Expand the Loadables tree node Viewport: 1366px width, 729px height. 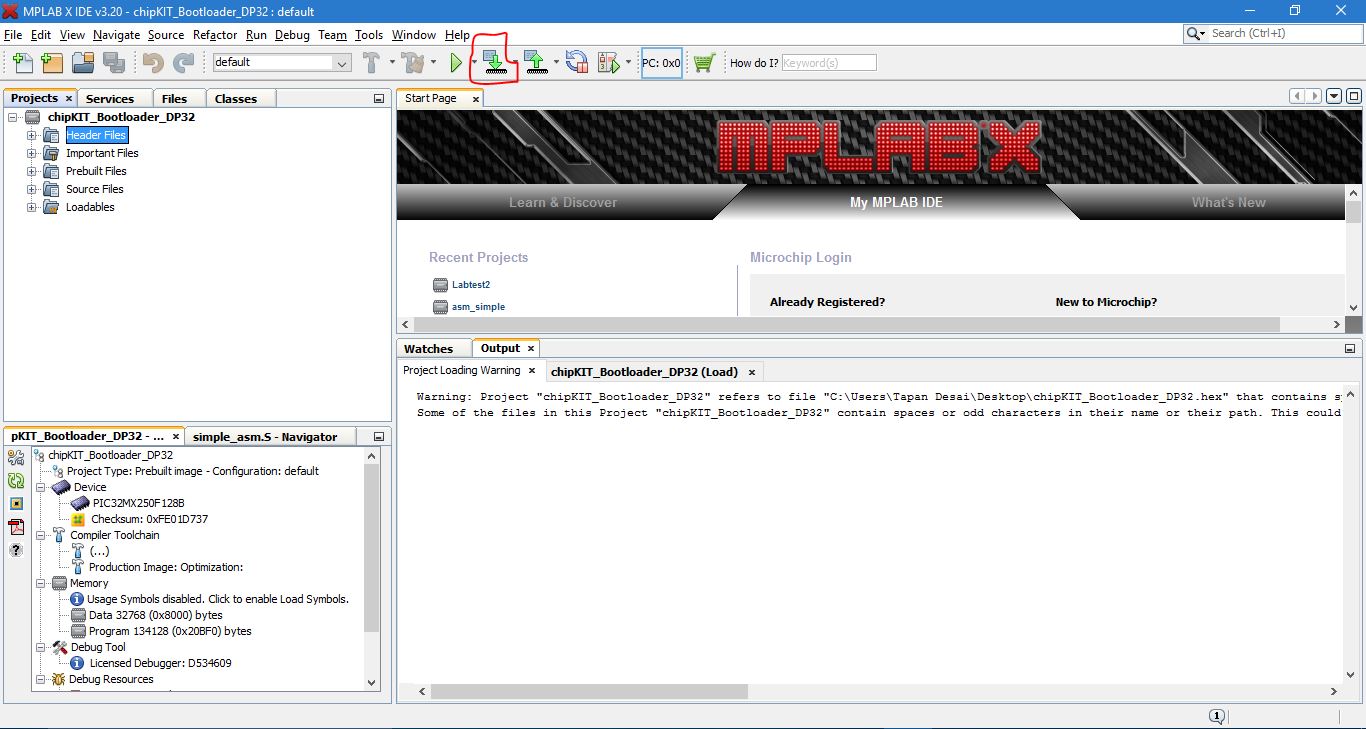pyautogui.click(x=31, y=207)
